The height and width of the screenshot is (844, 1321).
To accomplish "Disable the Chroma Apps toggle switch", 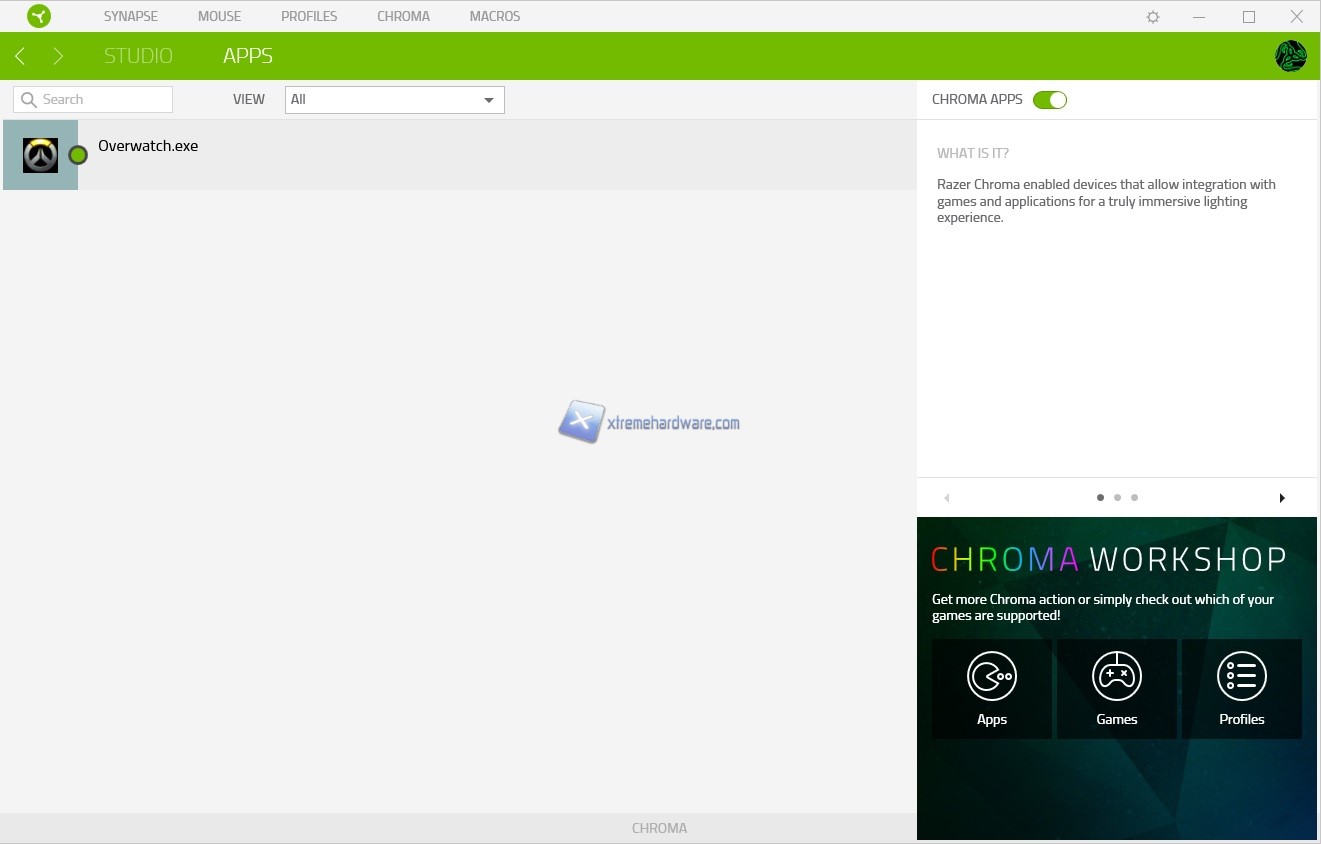I will [1049, 100].
